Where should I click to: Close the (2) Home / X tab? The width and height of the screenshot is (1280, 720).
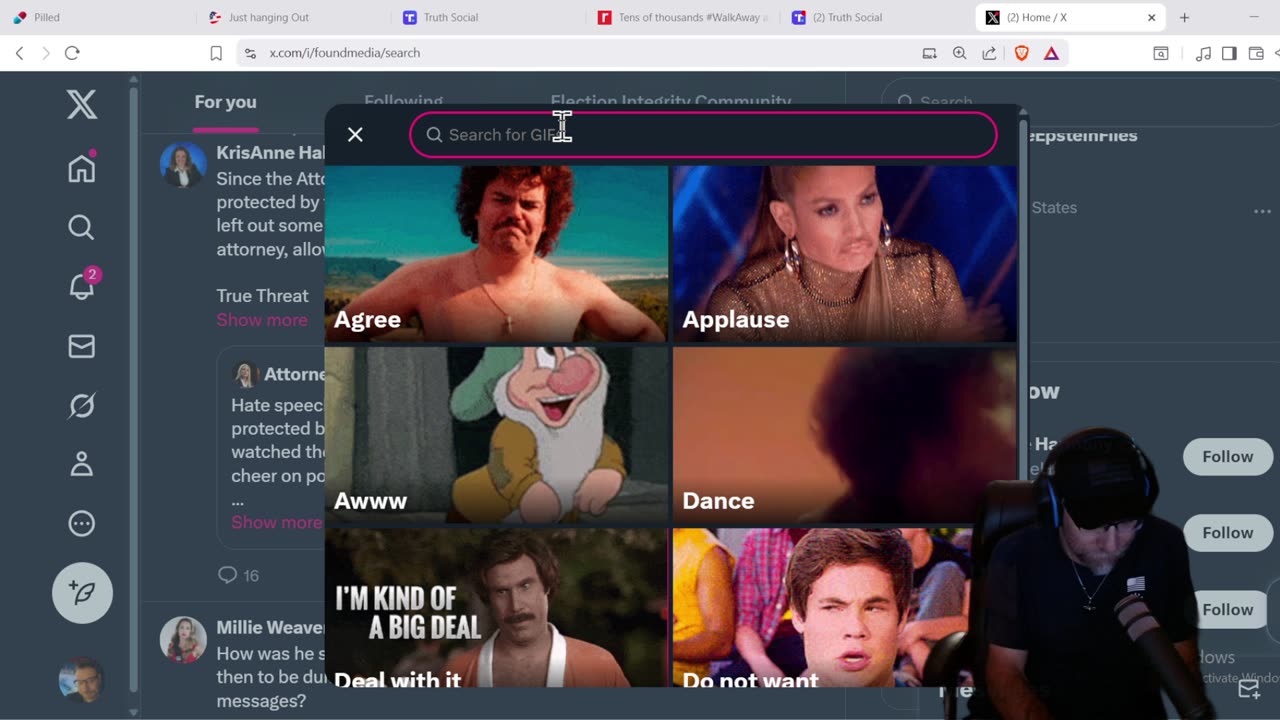pyautogui.click(x=1151, y=17)
